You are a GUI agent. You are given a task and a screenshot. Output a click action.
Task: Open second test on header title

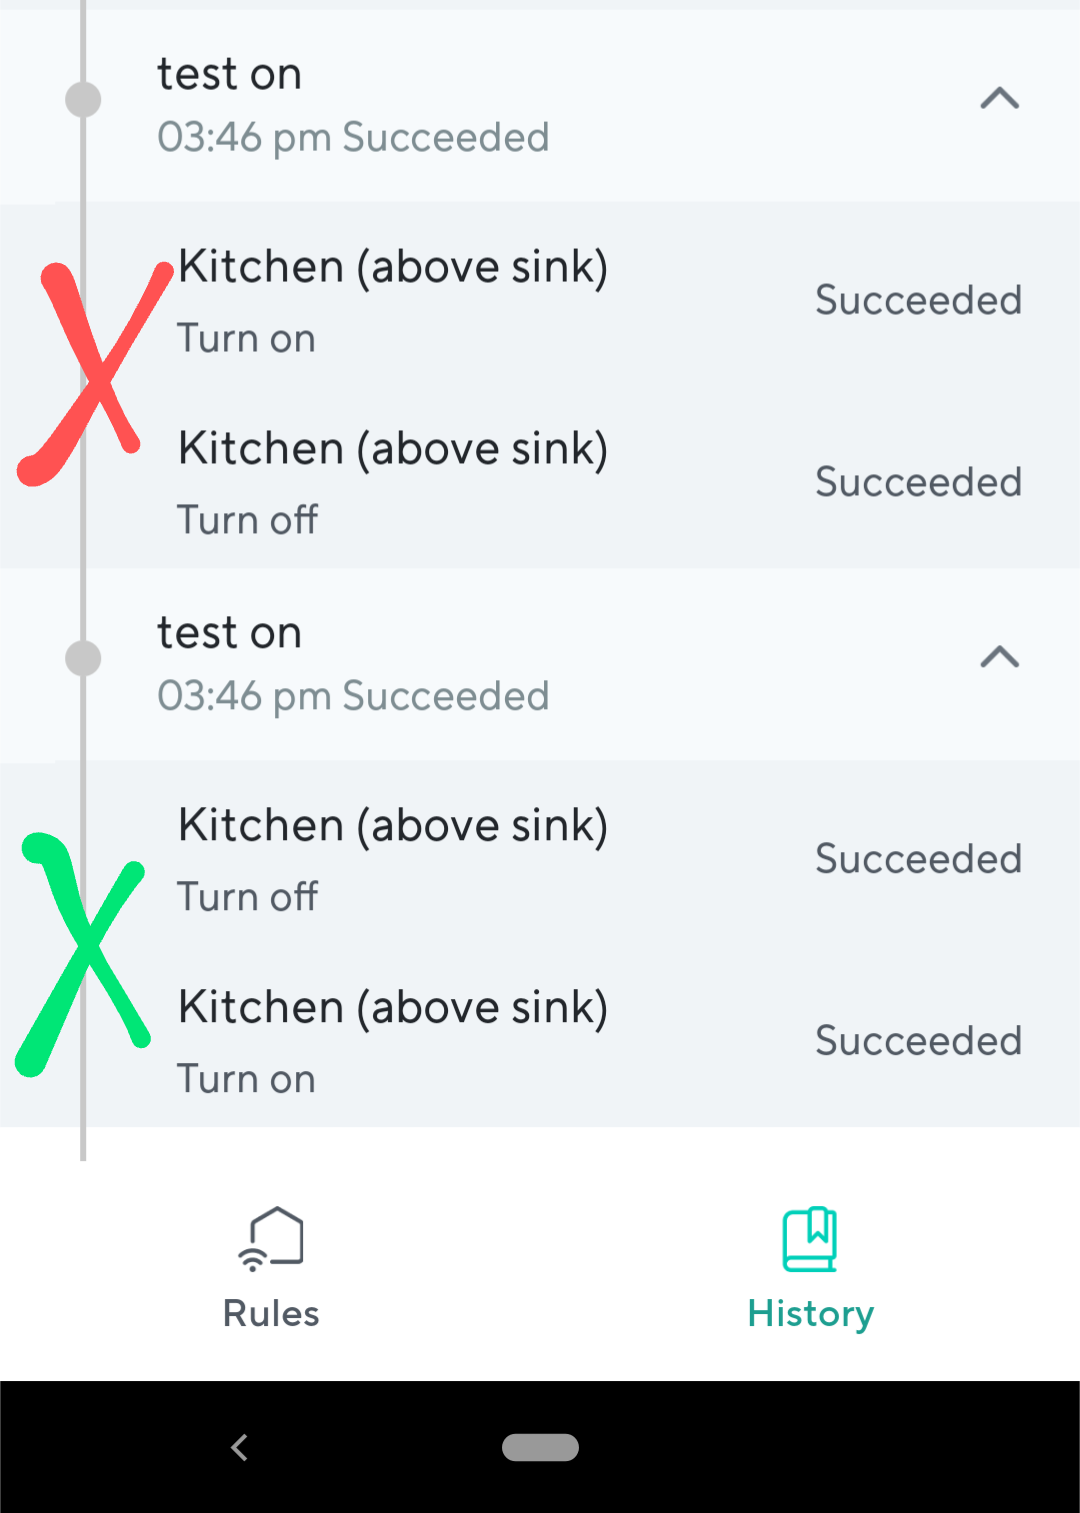tap(229, 633)
